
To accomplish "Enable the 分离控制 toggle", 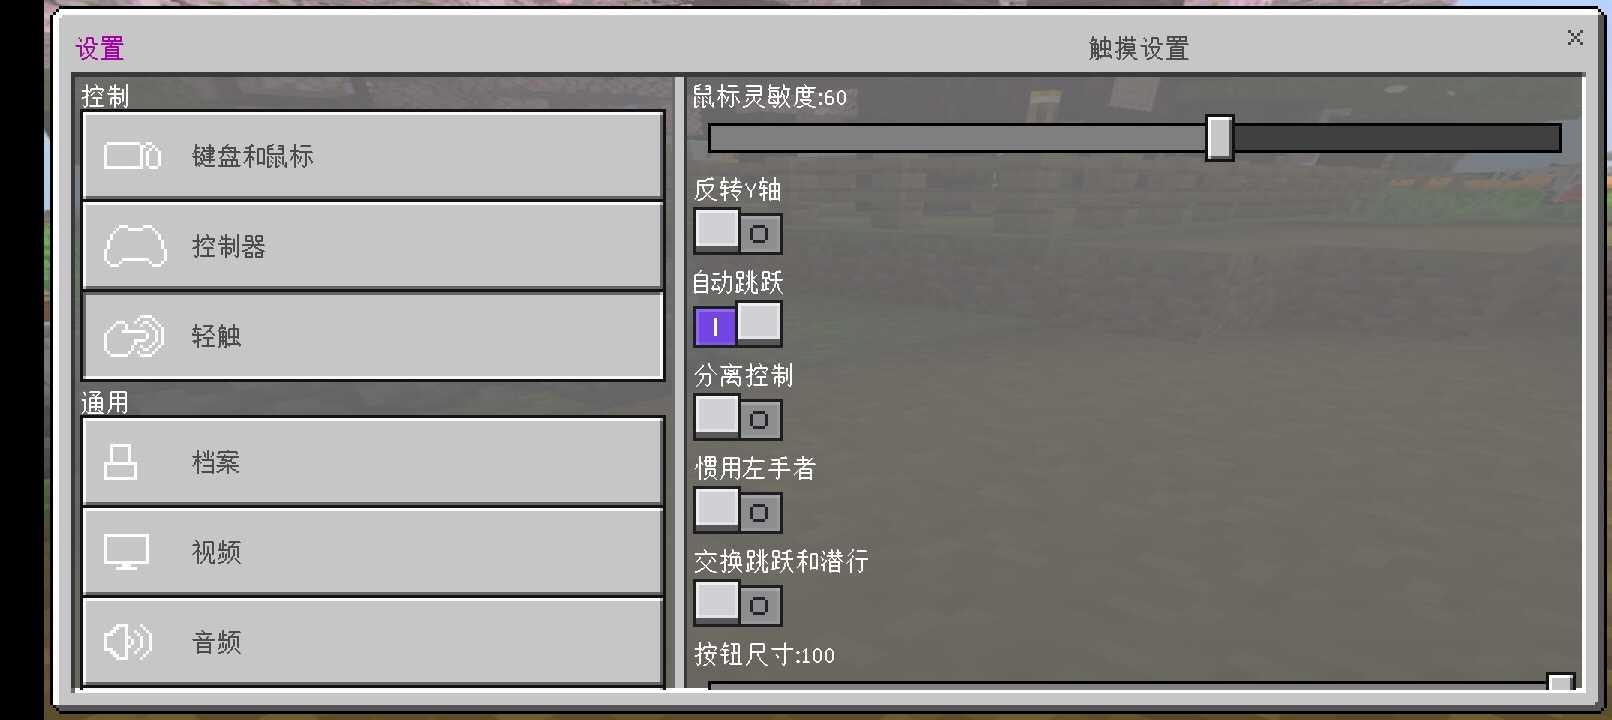I will coord(738,417).
